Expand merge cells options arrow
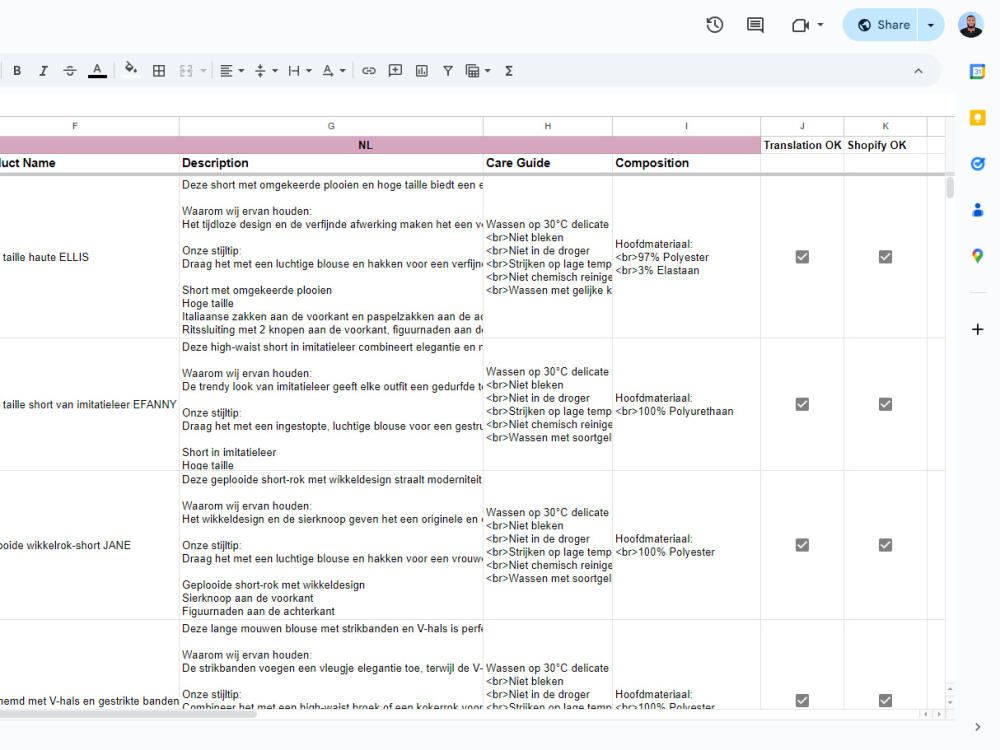This screenshot has height=750, width=1000. [203, 71]
